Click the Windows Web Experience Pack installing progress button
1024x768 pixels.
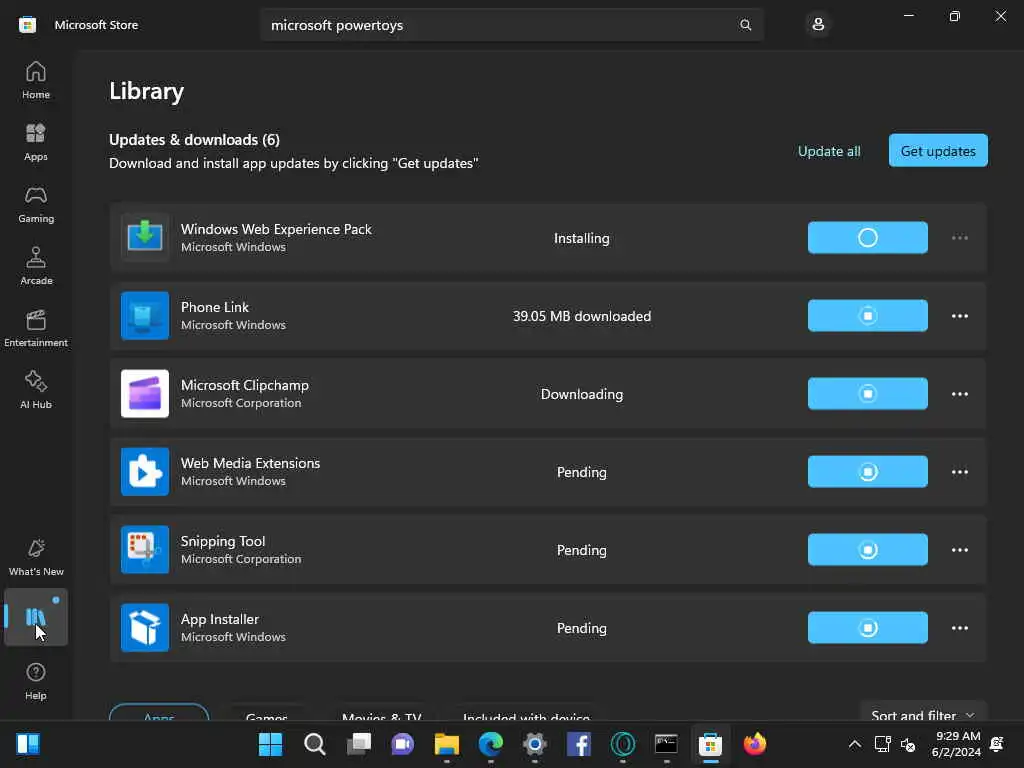(x=867, y=238)
